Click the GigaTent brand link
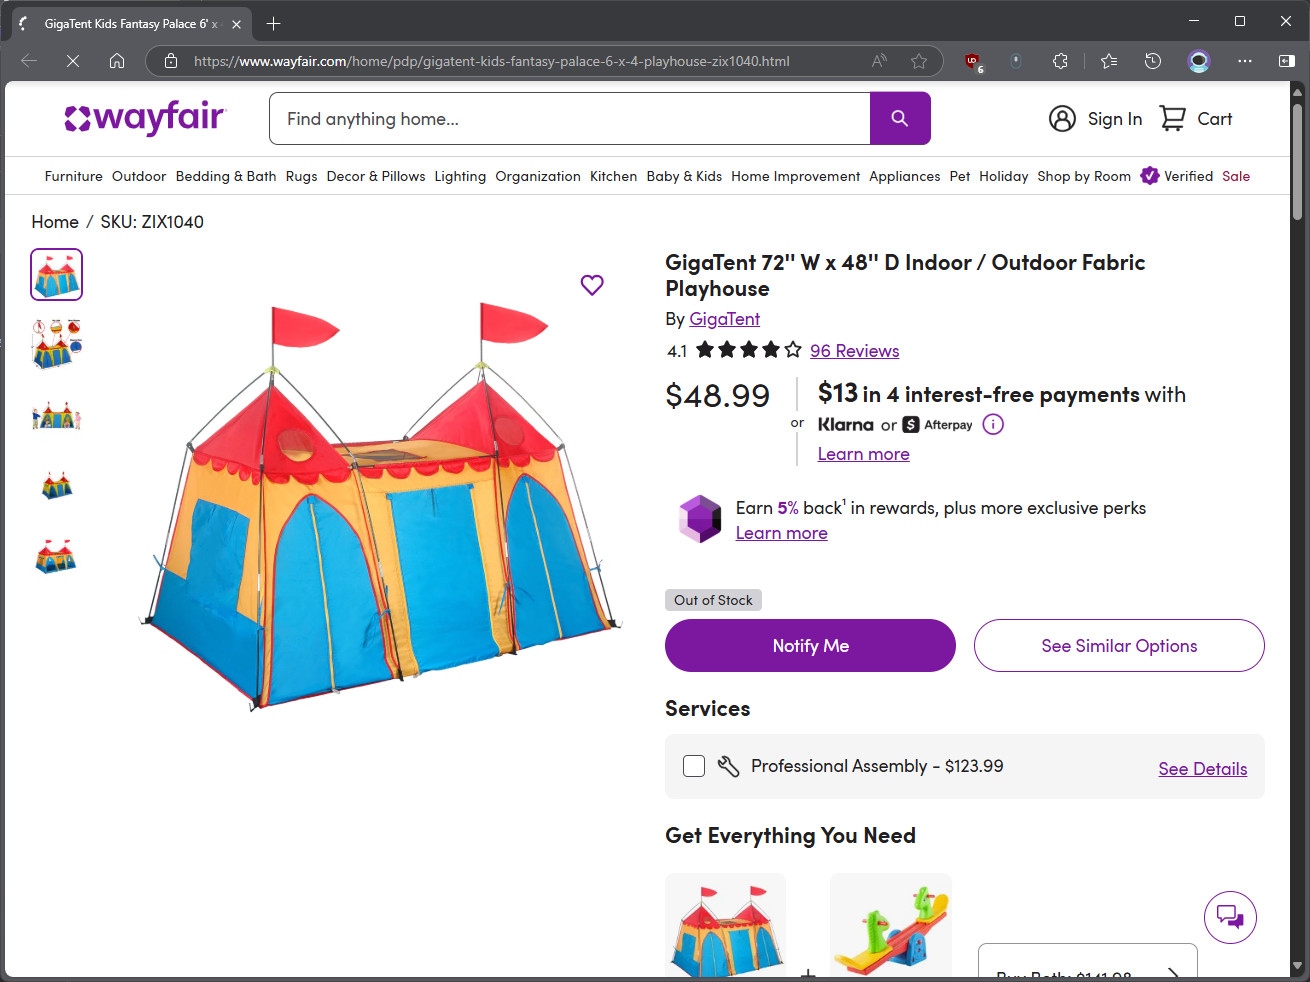 coord(724,319)
